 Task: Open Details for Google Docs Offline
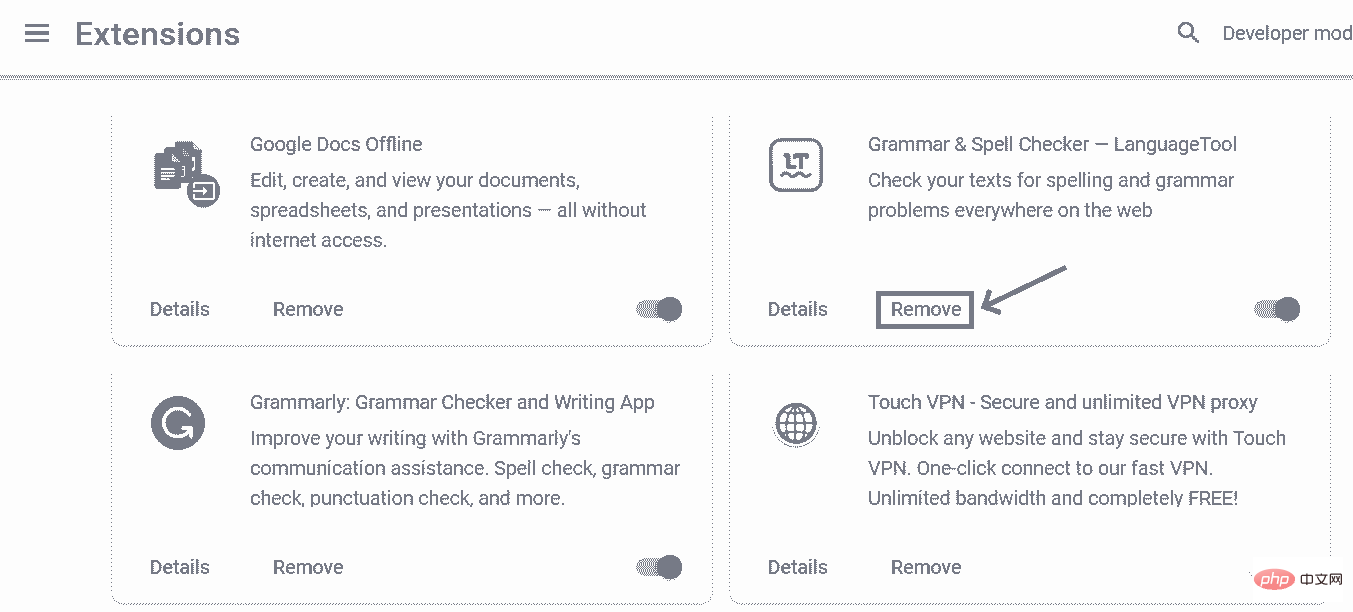[180, 309]
